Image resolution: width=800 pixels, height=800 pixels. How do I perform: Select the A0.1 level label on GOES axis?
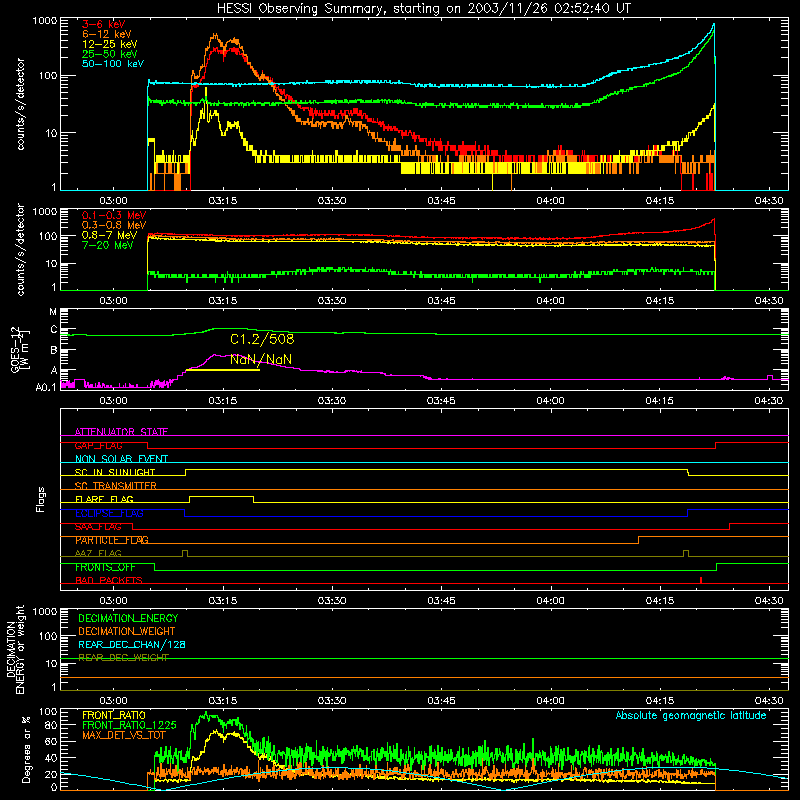coord(45,387)
